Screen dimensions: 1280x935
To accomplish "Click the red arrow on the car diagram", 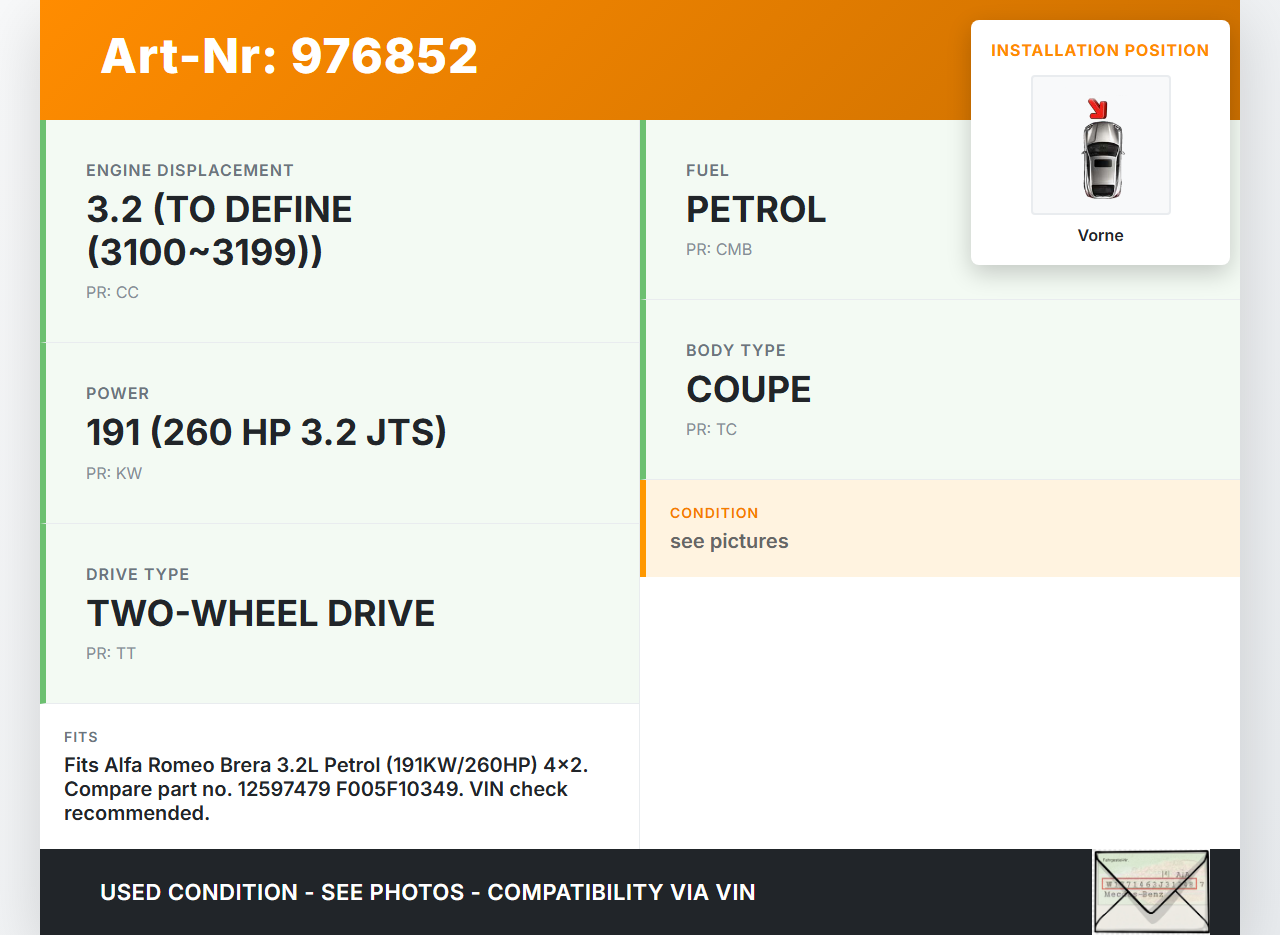I will 1098,108.
